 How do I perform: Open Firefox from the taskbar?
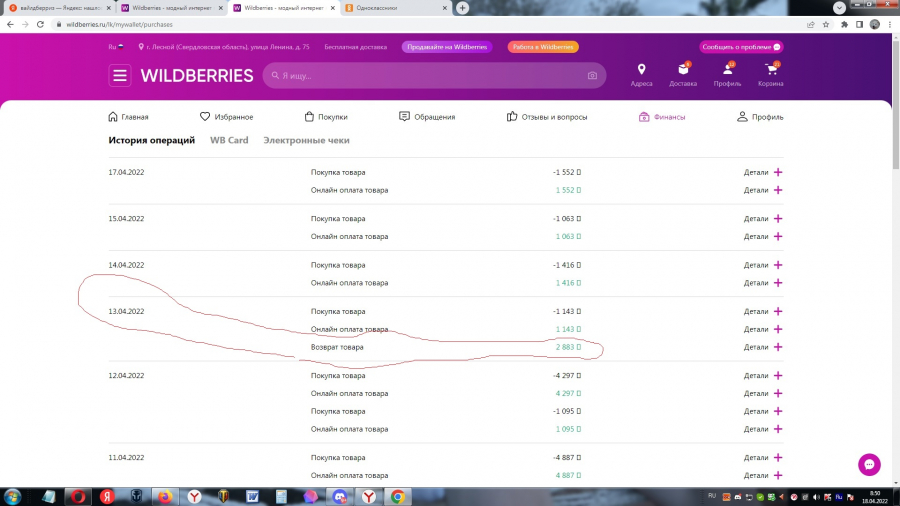(x=165, y=497)
